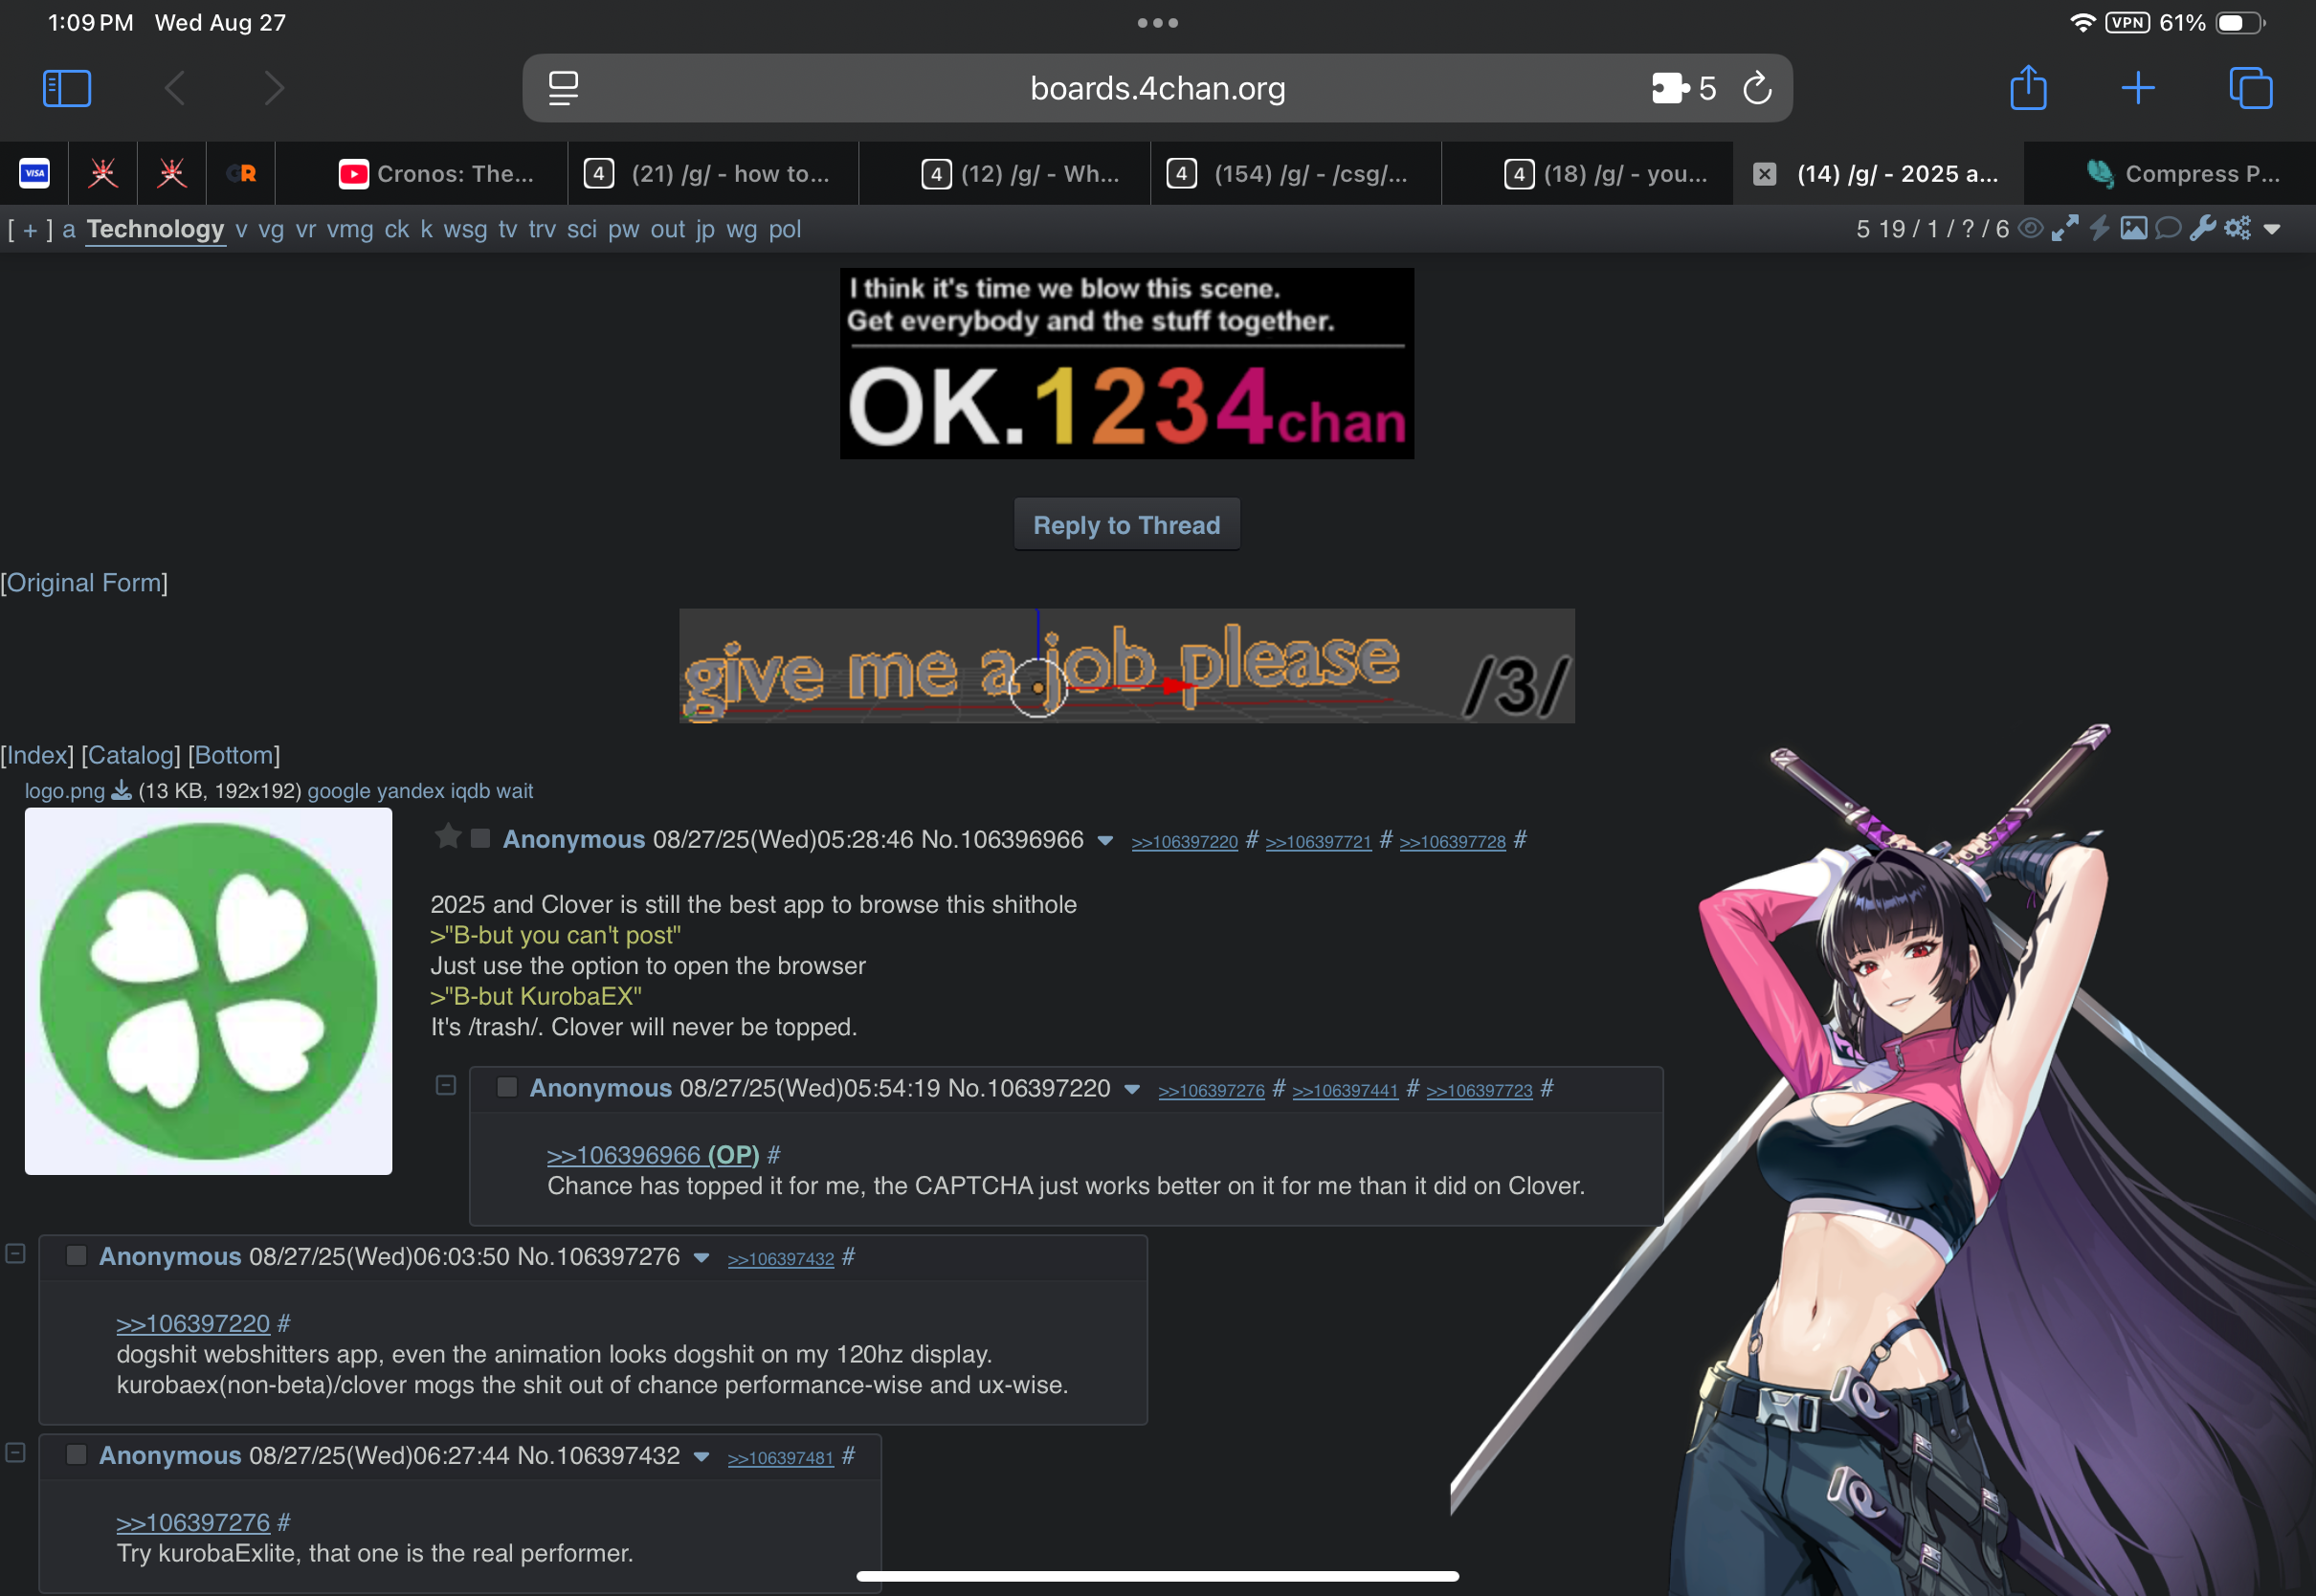2316x1596 pixels.
Task: Click the expand-all-images arrows icon
Action: pos(2064,229)
